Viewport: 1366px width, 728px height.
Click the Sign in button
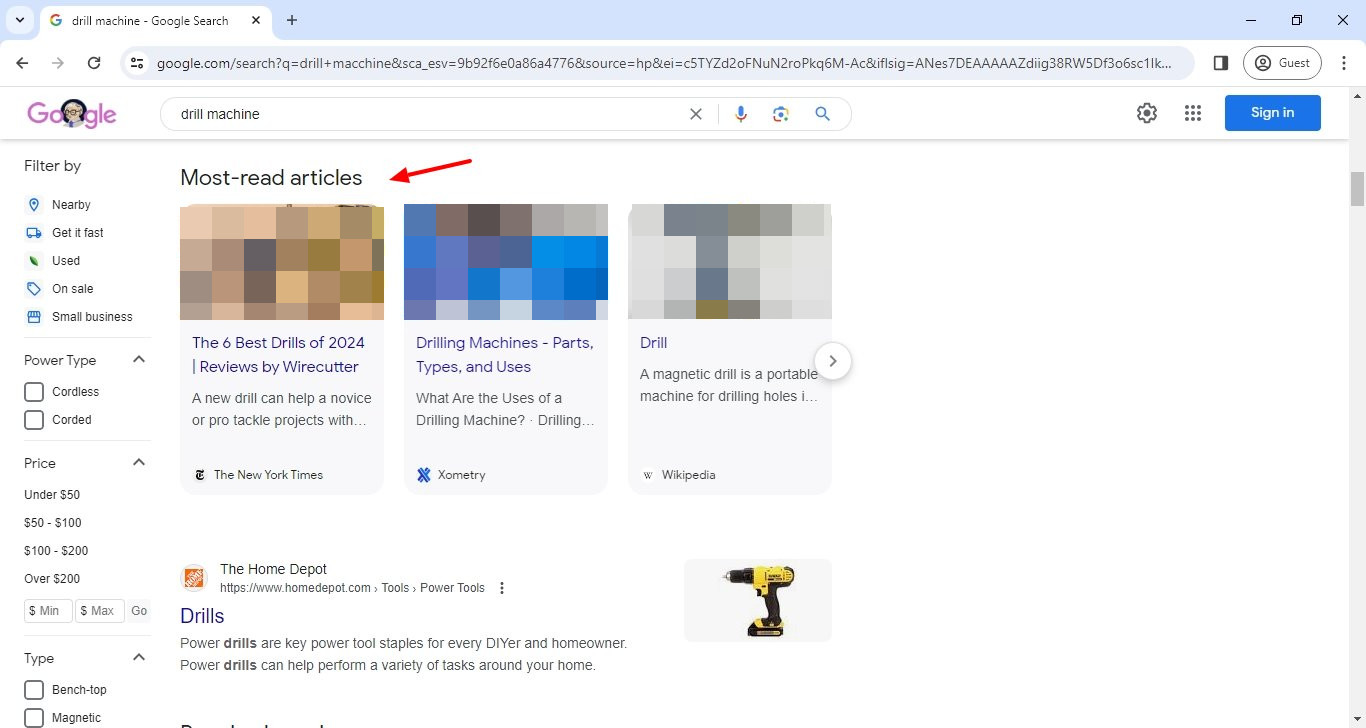tap(1272, 112)
